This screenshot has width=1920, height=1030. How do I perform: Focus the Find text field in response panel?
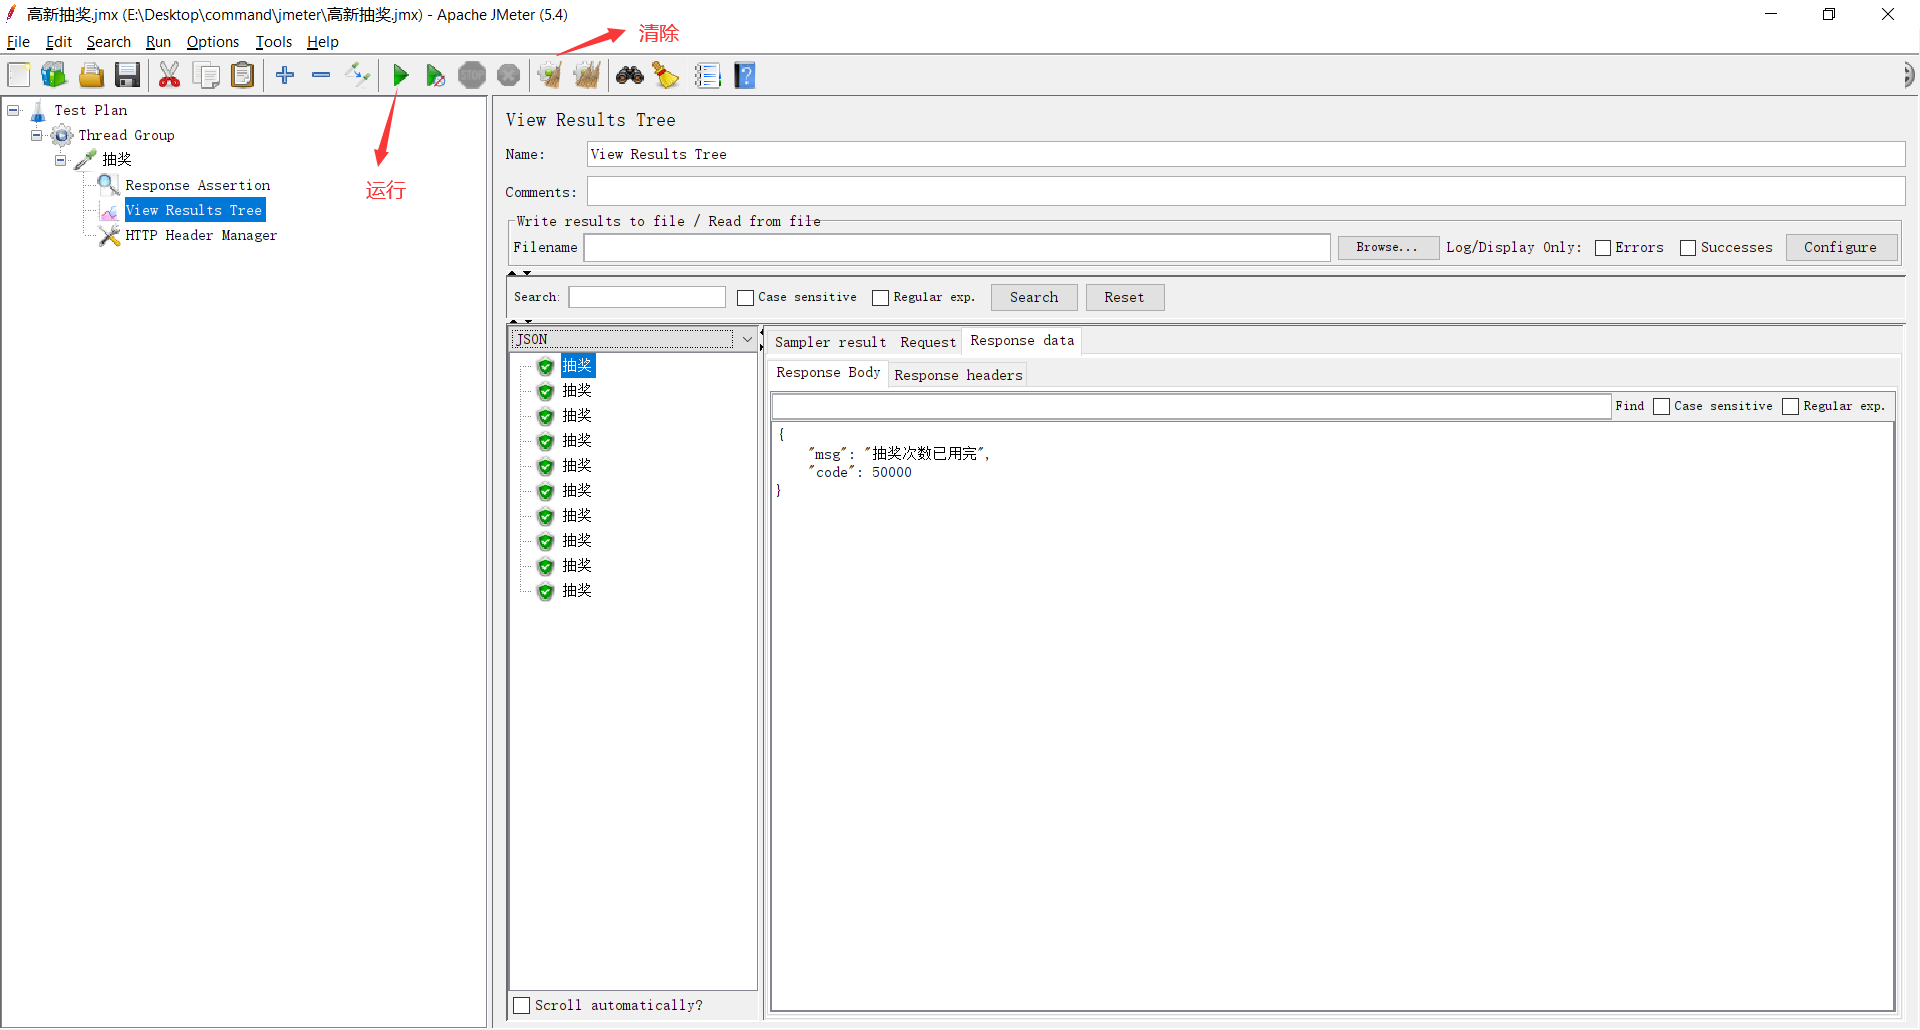point(1191,406)
